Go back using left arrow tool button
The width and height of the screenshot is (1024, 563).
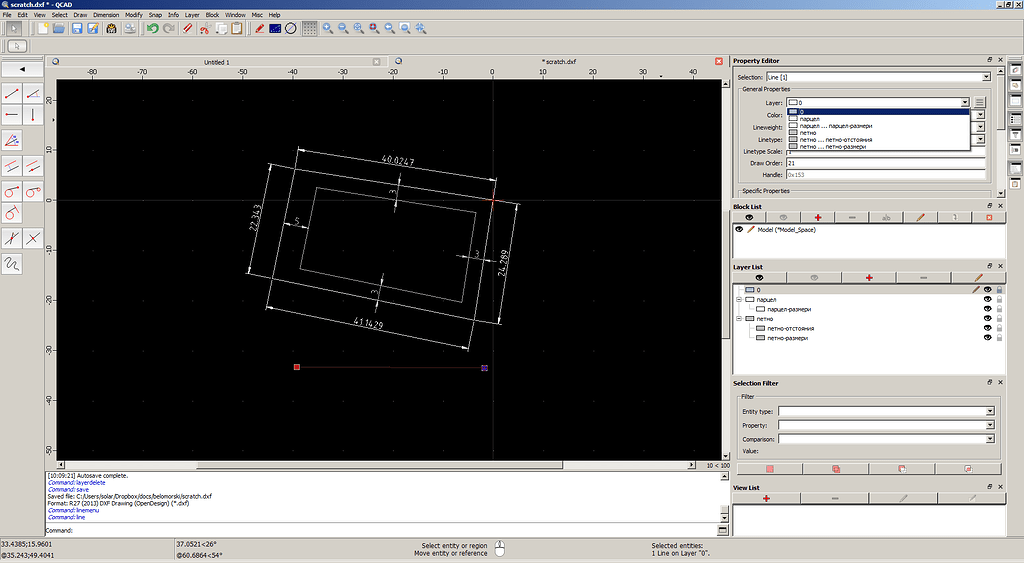tap(22, 69)
